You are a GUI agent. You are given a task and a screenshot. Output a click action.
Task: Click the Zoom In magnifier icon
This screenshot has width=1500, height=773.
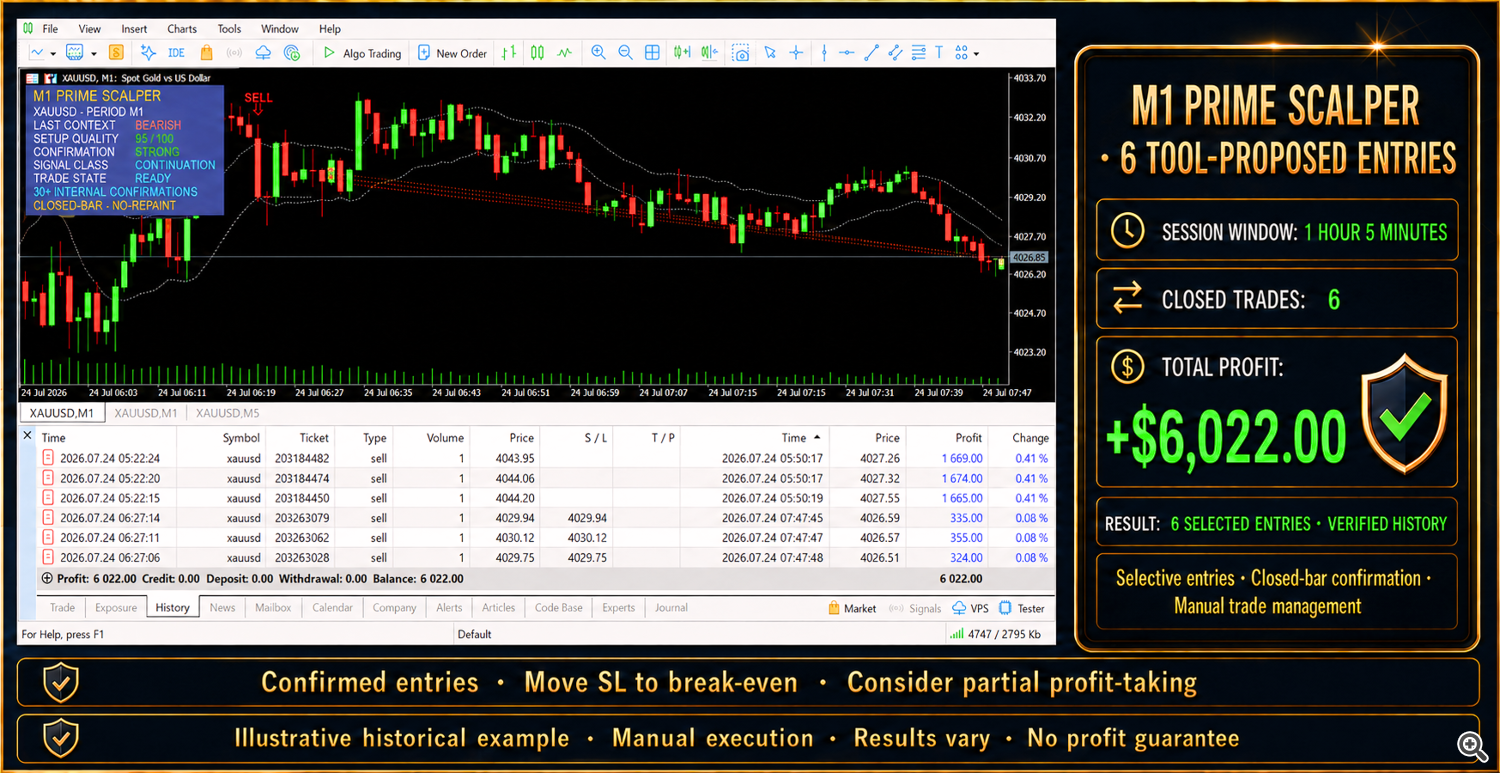point(598,53)
